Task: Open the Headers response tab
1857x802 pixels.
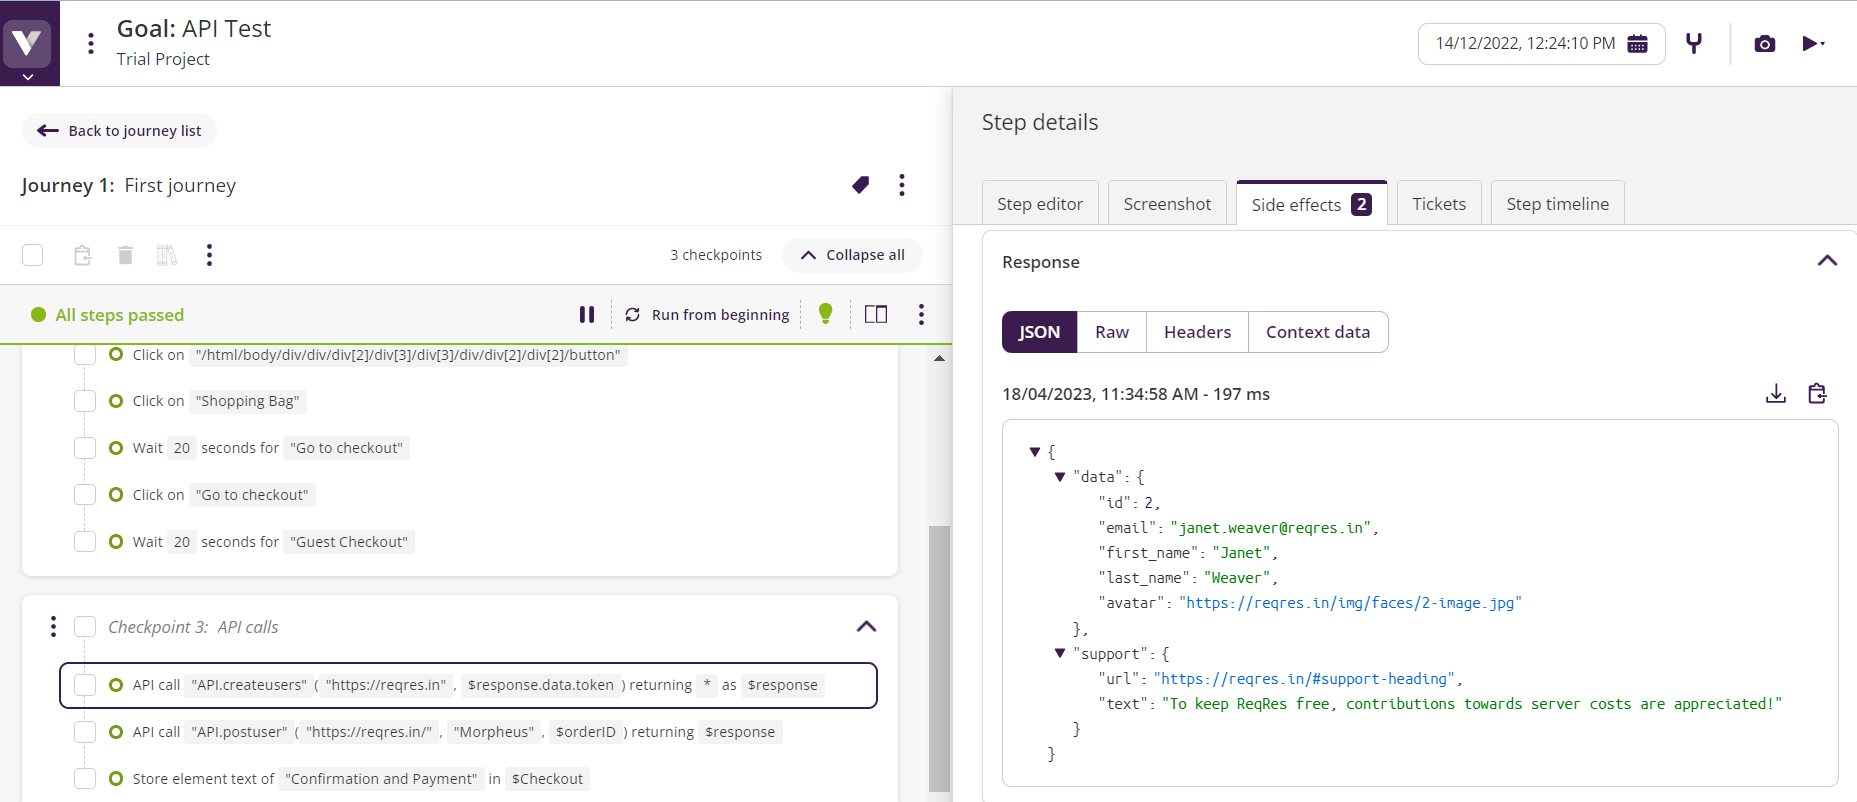Action: pos(1197,332)
